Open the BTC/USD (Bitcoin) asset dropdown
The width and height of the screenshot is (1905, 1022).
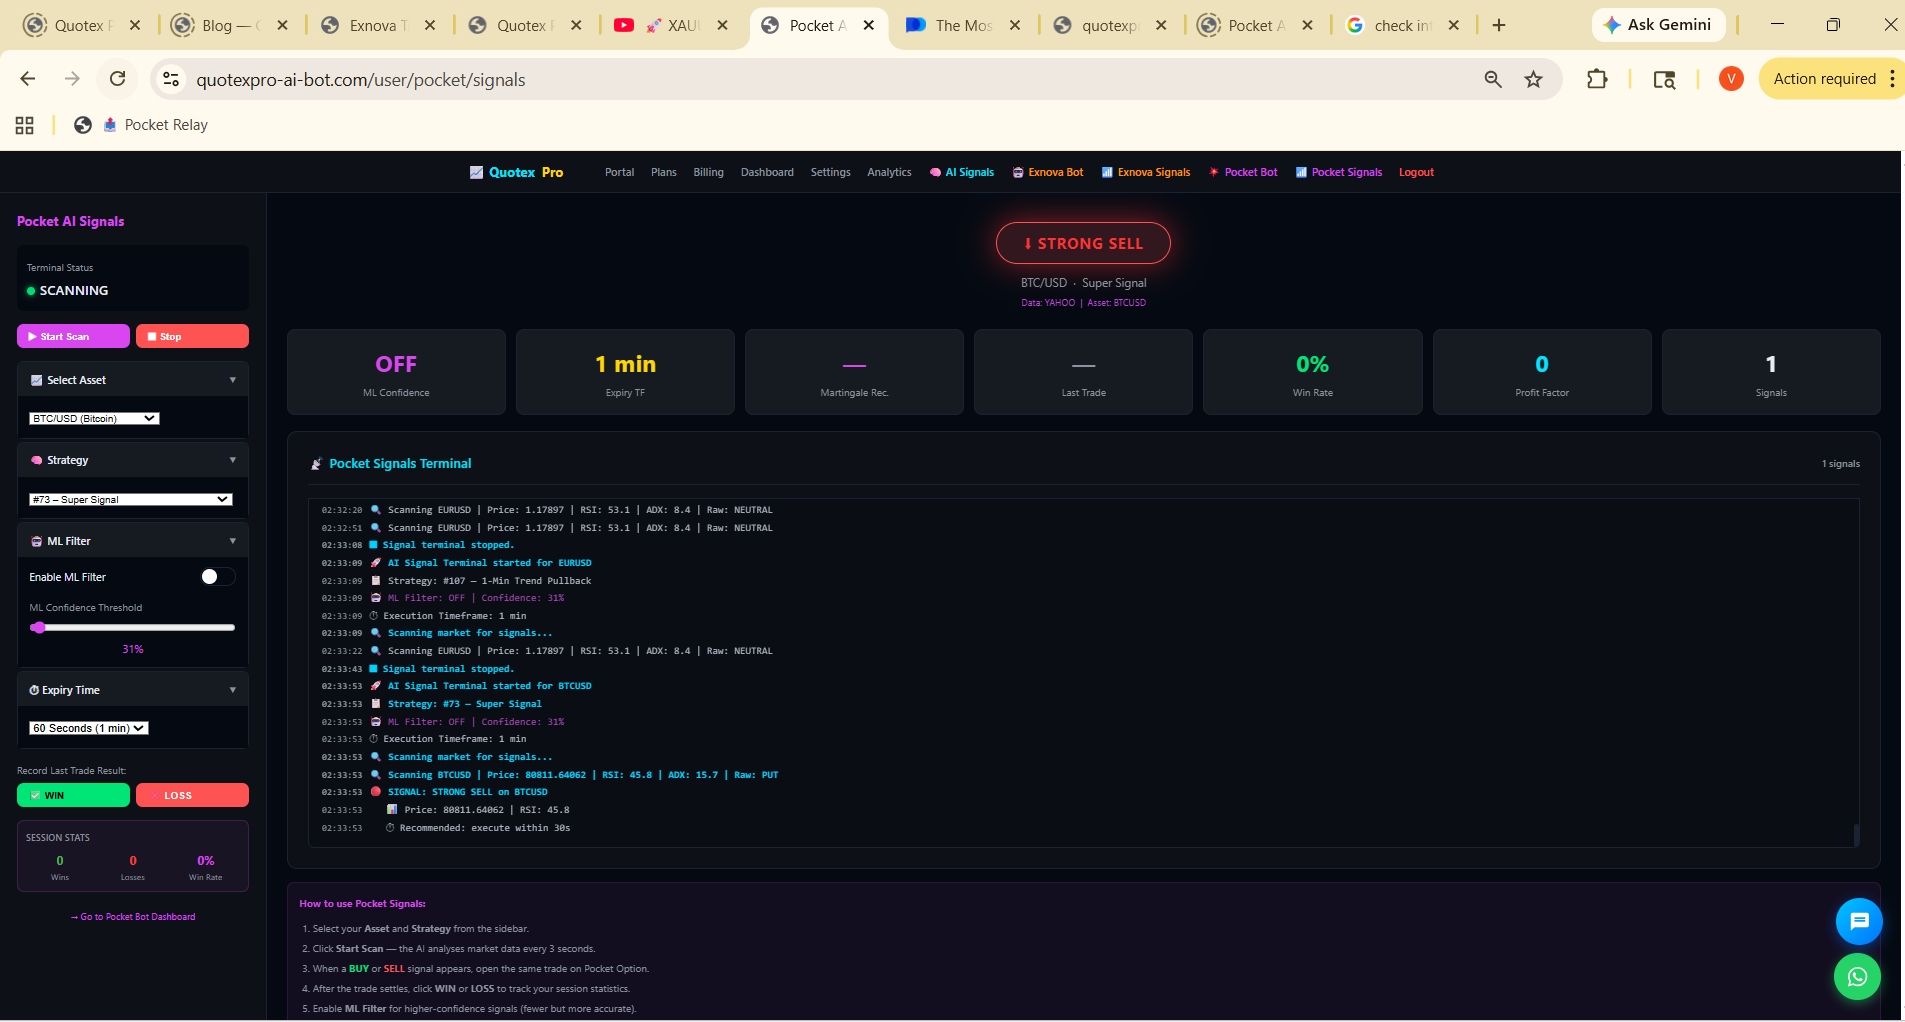tap(94, 418)
